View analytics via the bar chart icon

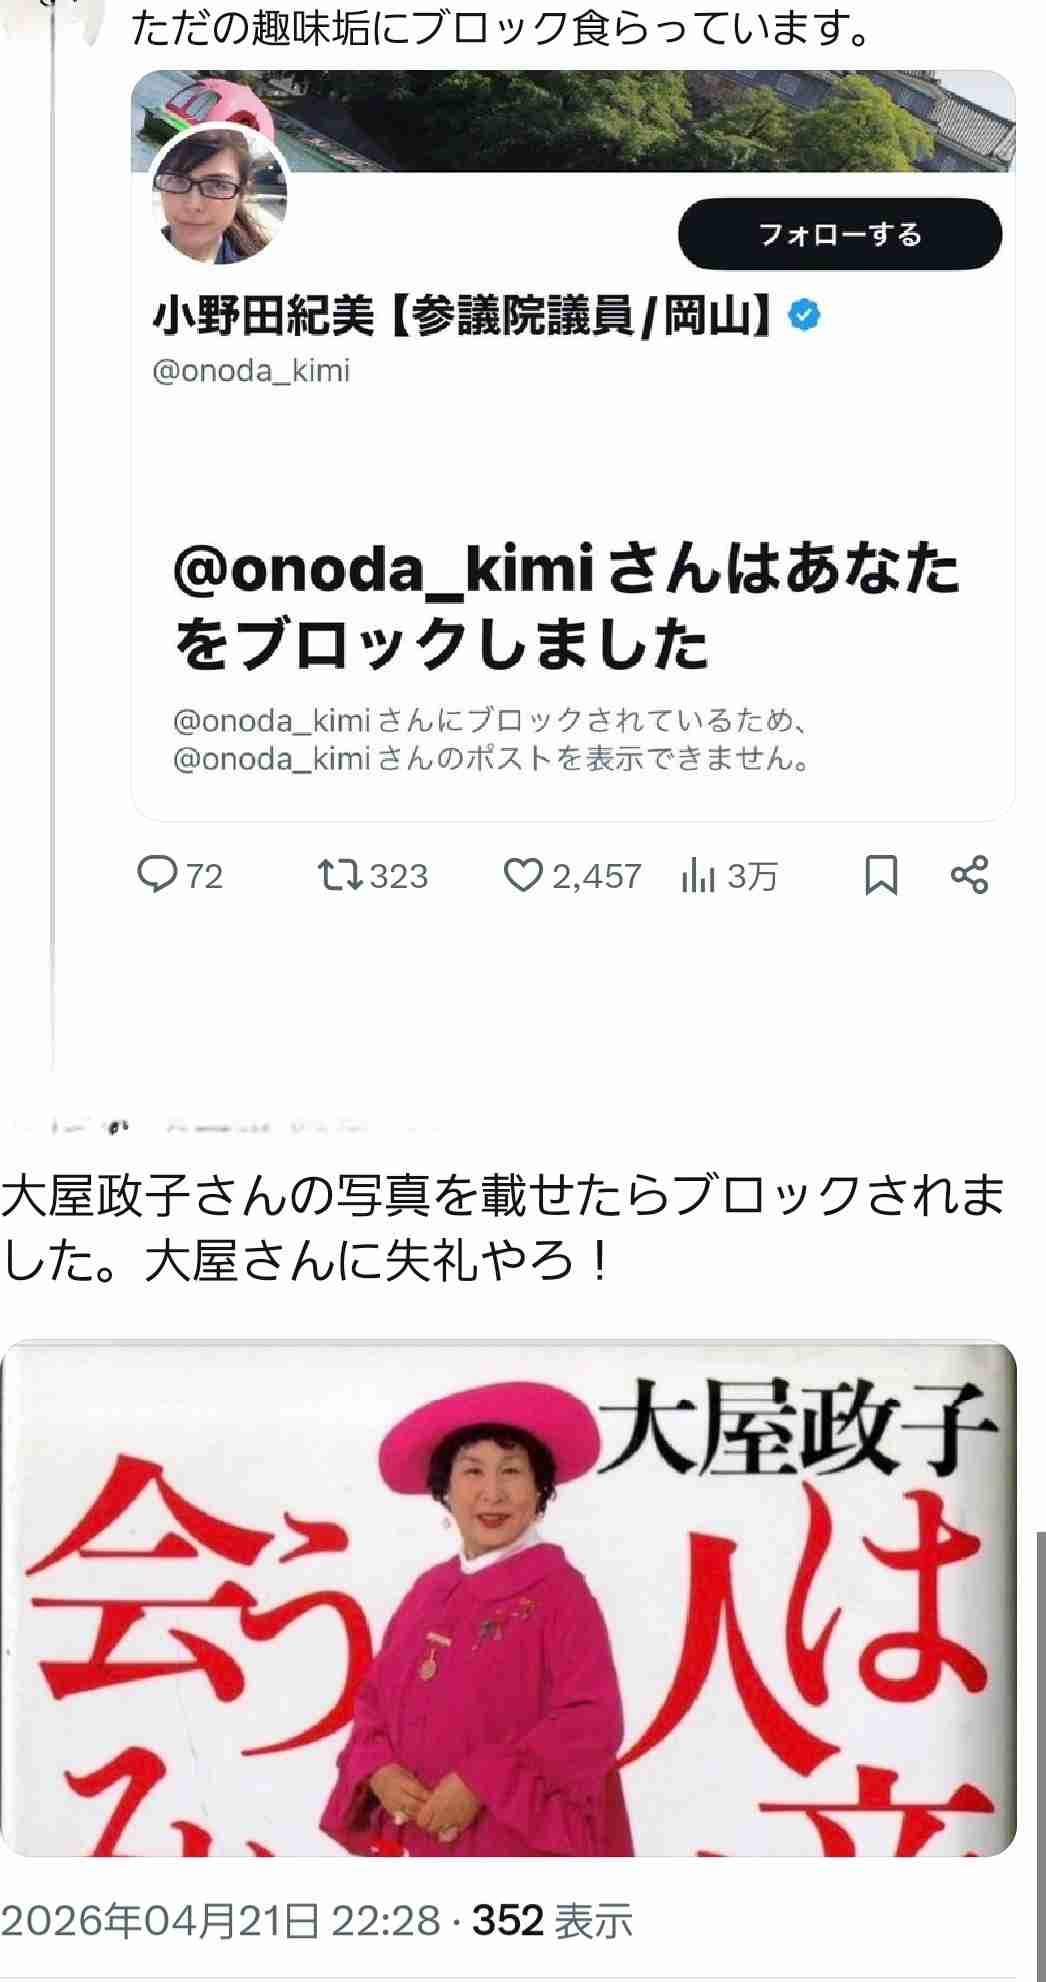point(698,876)
